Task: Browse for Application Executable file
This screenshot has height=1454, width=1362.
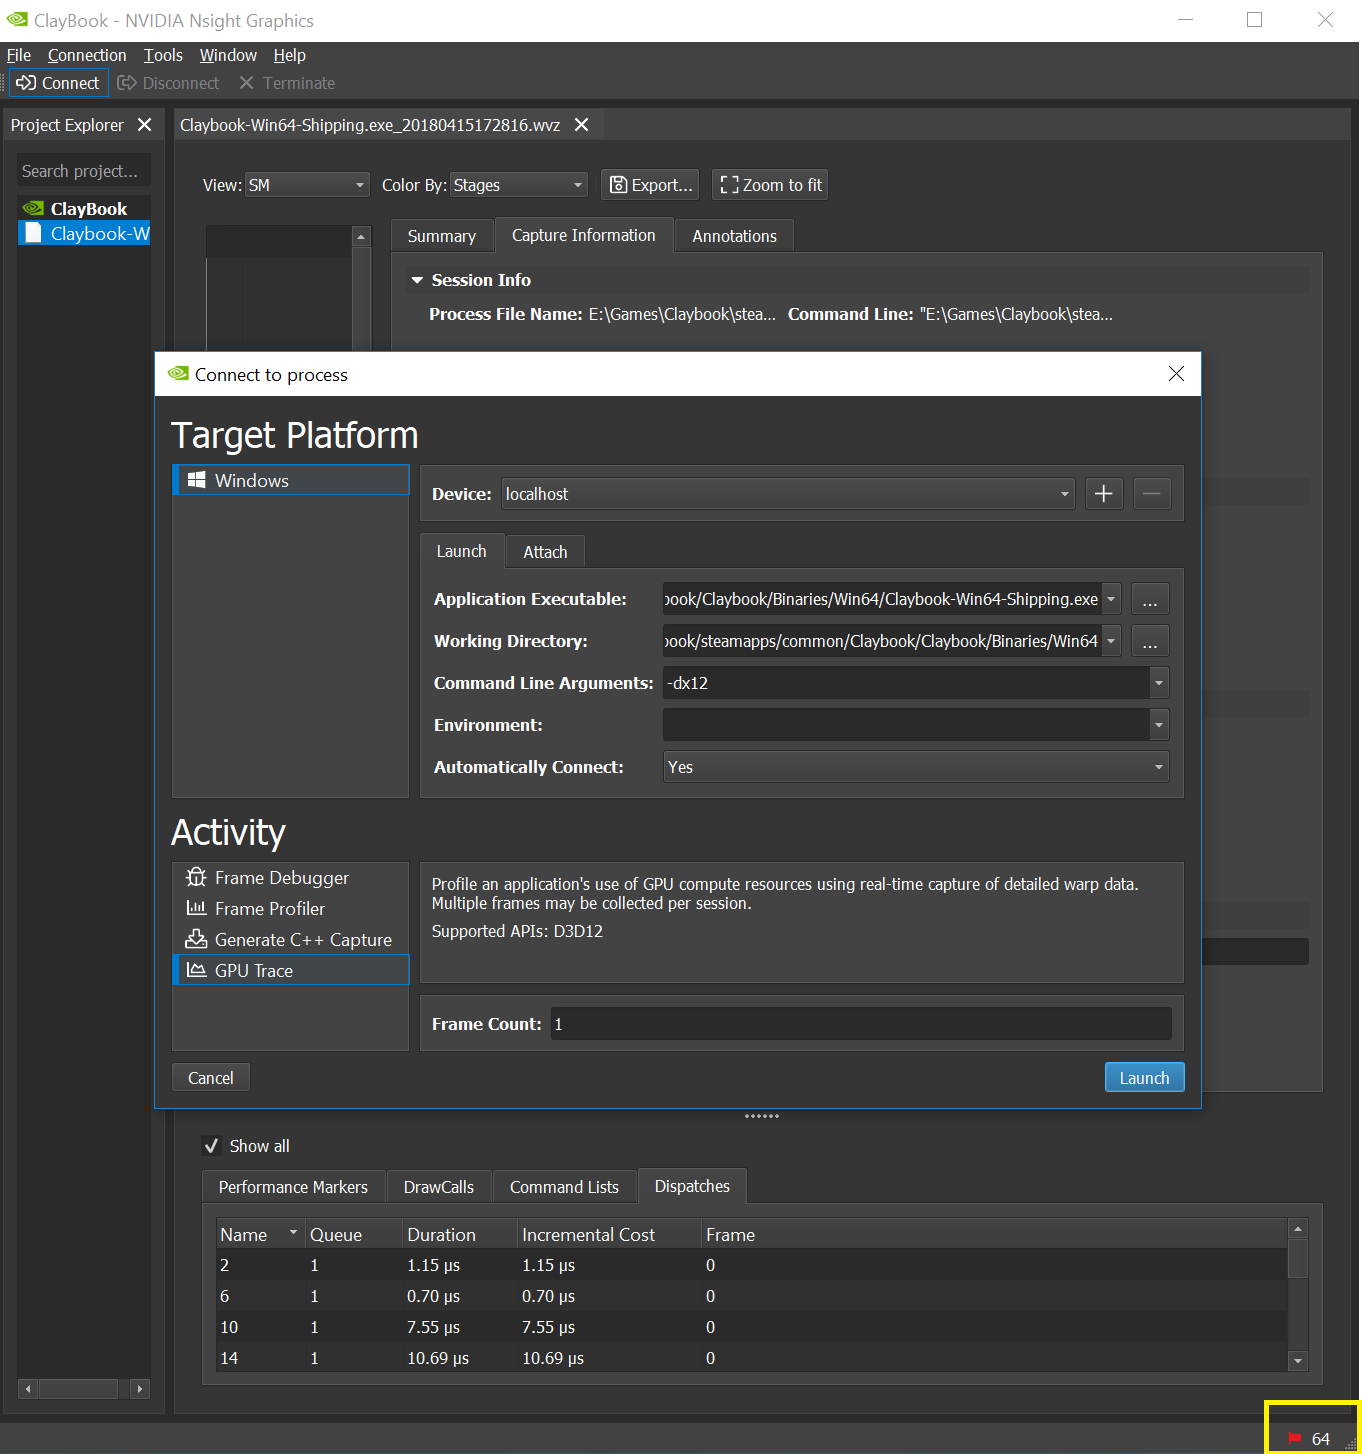Action: point(1150,600)
